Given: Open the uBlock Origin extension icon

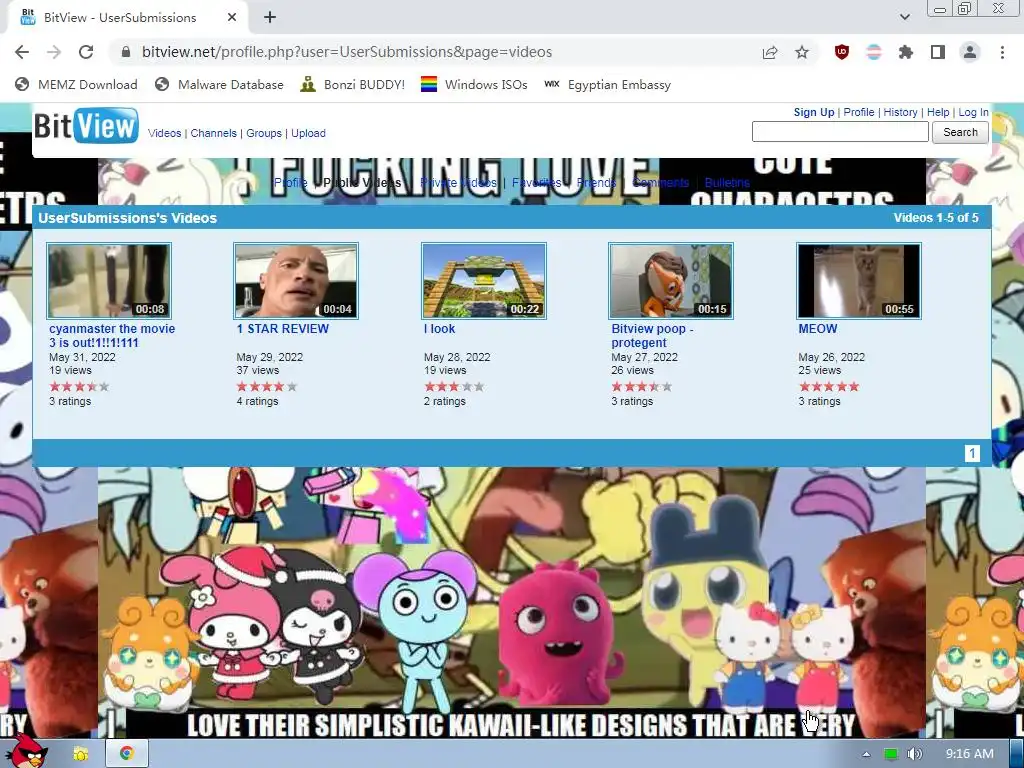Looking at the screenshot, I should coord(842,52).
